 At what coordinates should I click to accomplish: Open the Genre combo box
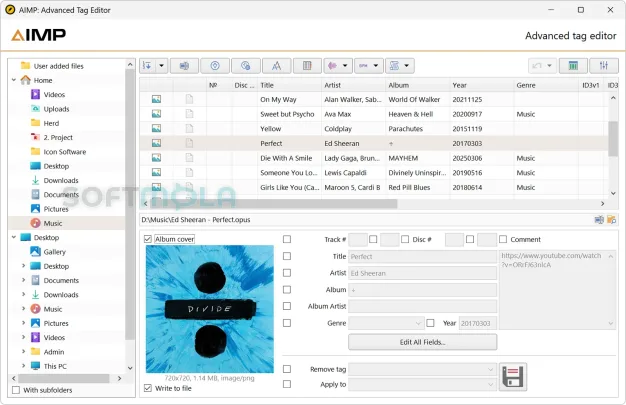click(x=386, y=323)
